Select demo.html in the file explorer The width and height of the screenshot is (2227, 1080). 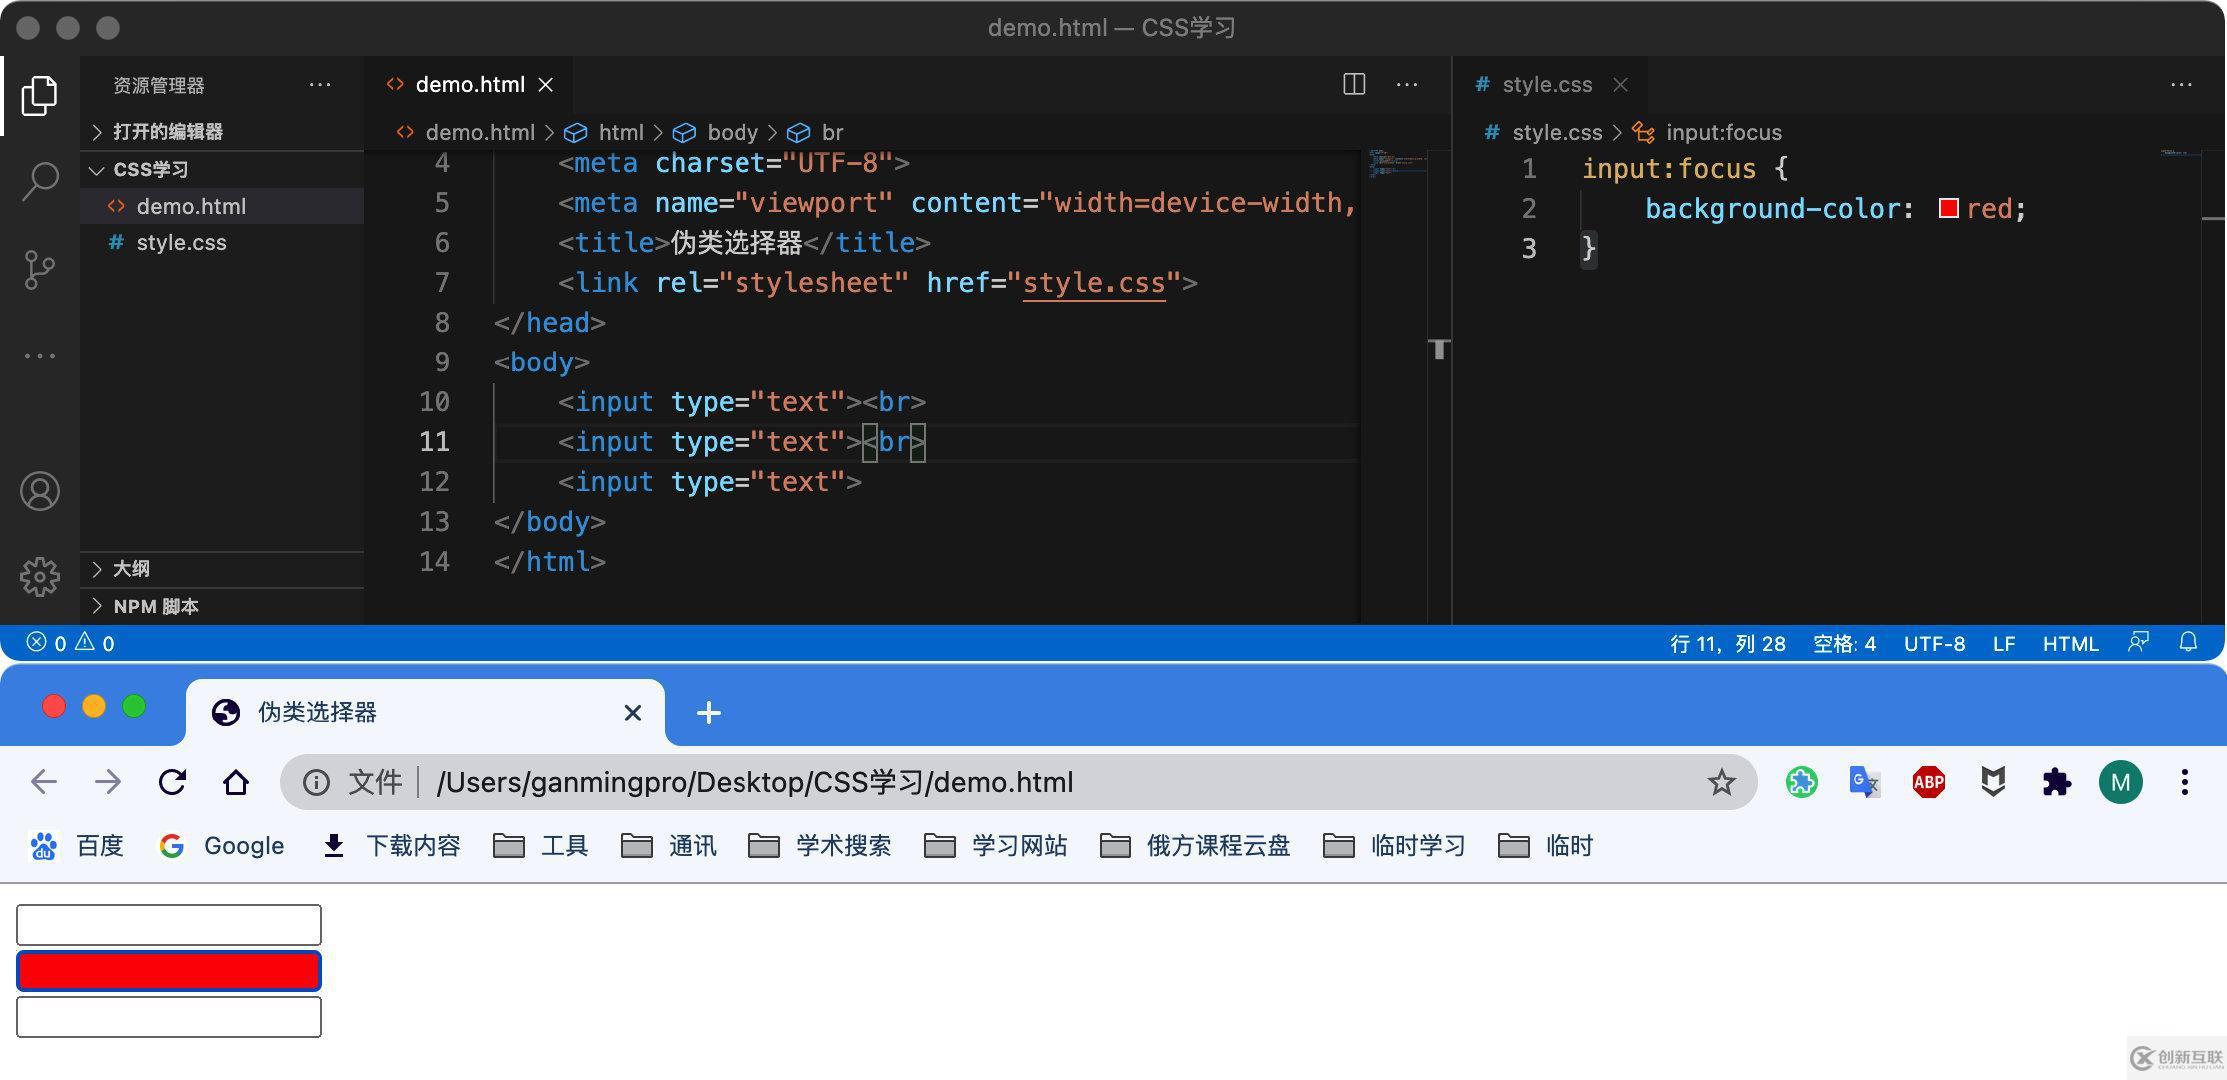[x=222, y=206]
